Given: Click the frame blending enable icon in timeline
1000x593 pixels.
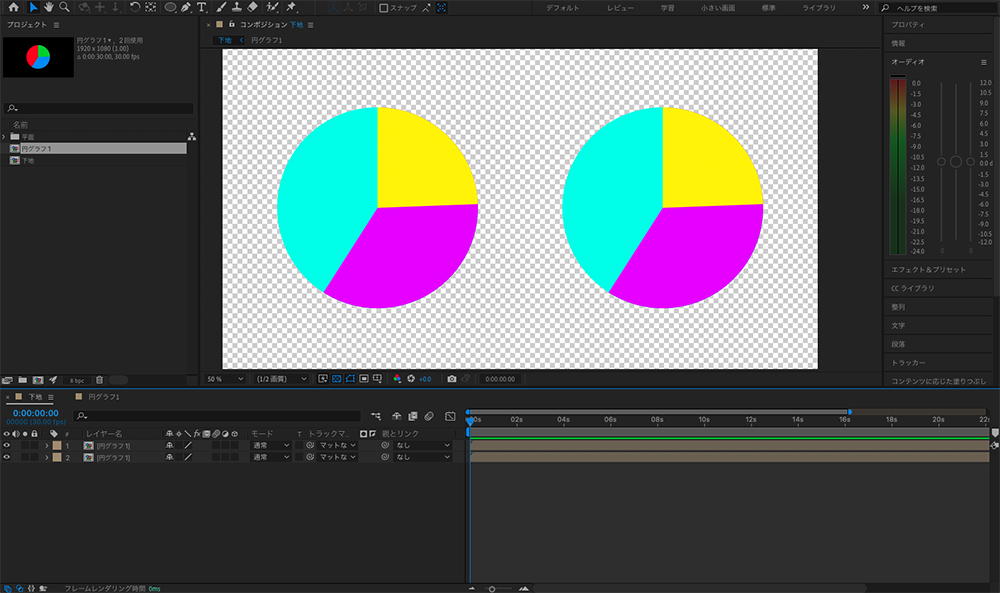Looking at the screenshot, I should pos(413,416).
